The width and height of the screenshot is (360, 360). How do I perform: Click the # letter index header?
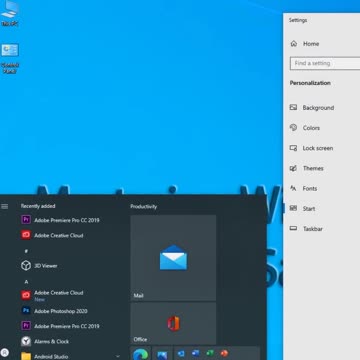[x=26, y=251]
